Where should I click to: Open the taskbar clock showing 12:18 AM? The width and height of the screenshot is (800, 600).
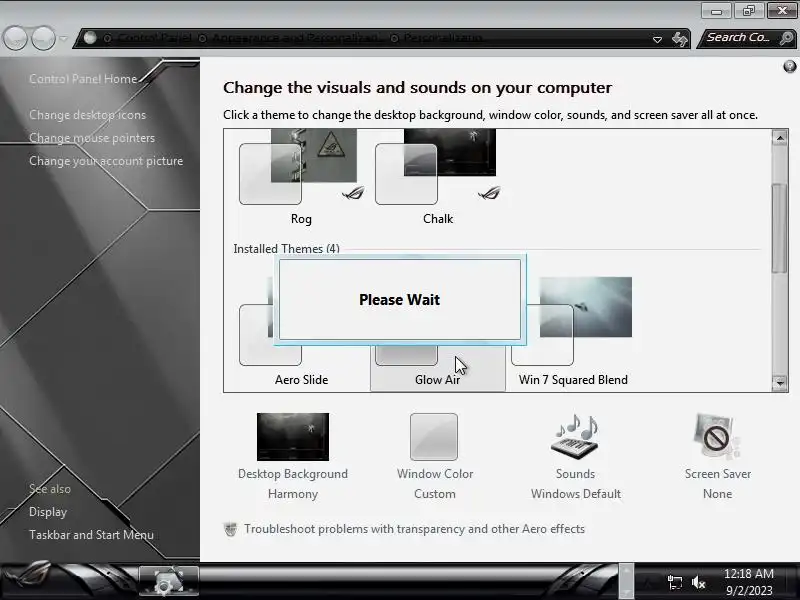coord(749,582)
